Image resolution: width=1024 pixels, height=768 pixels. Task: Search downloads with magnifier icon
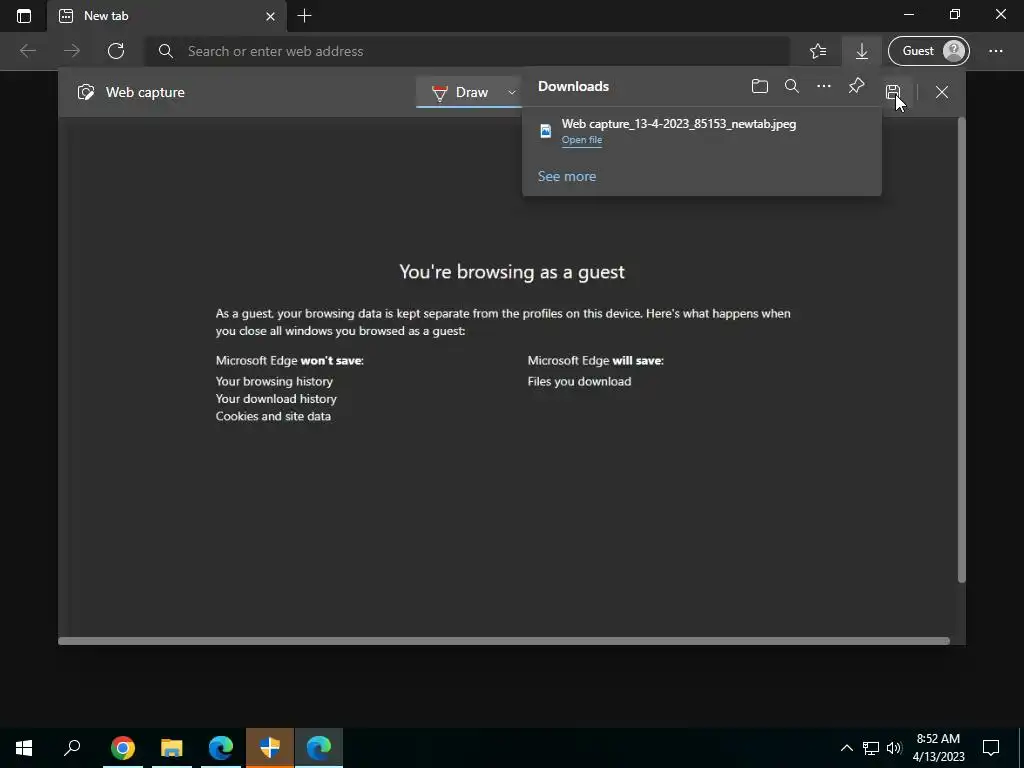pyautogui.click(x=792, y=86)
